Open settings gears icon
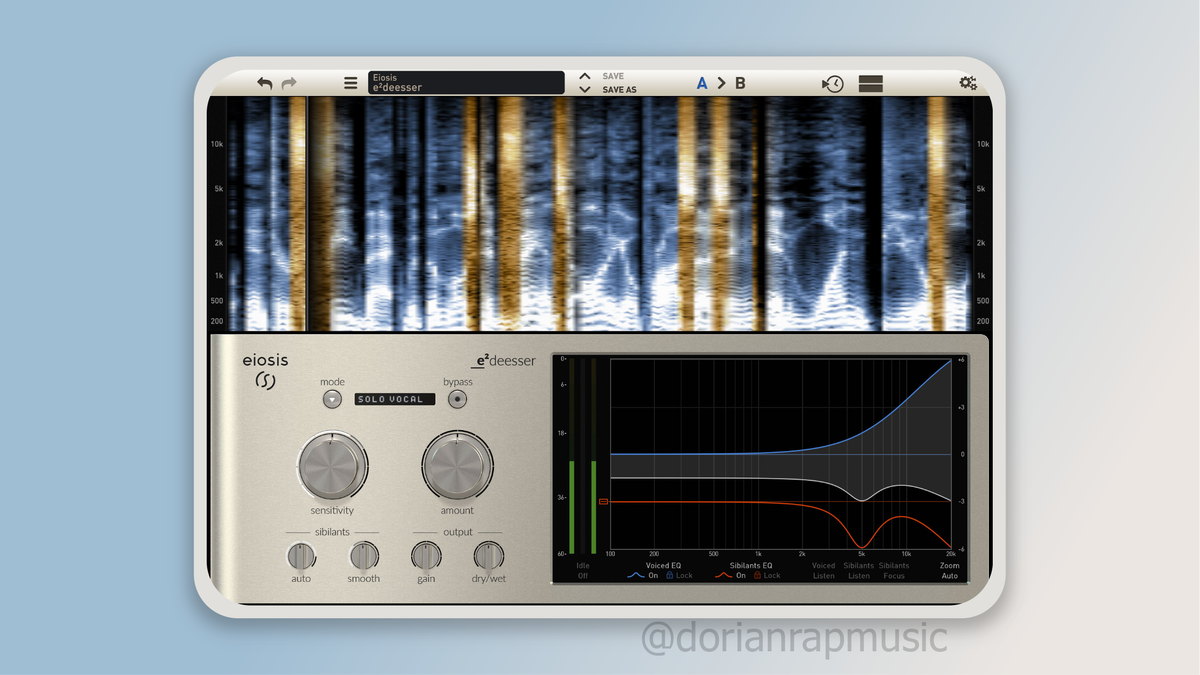 967,83
